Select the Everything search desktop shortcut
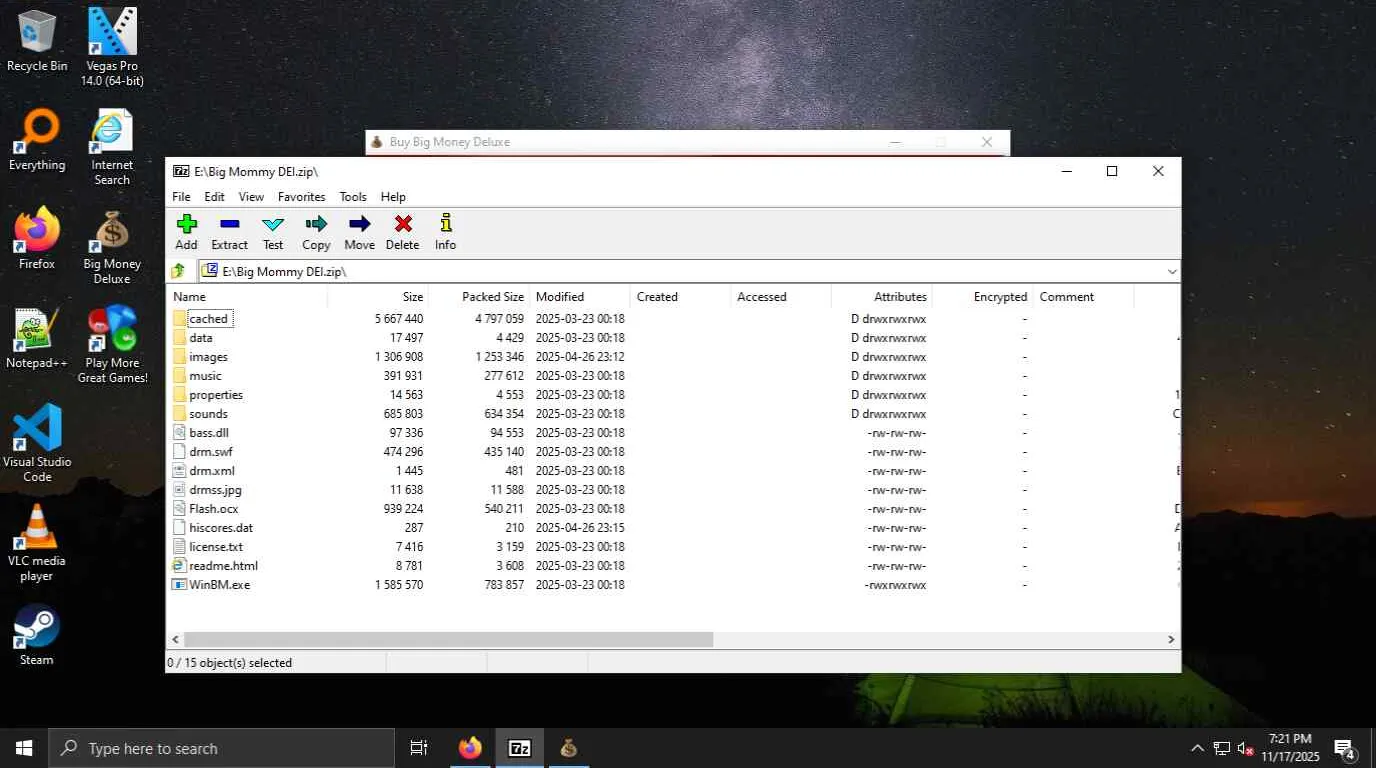This screenshot has height=768, width=1376. coord(37,140)
